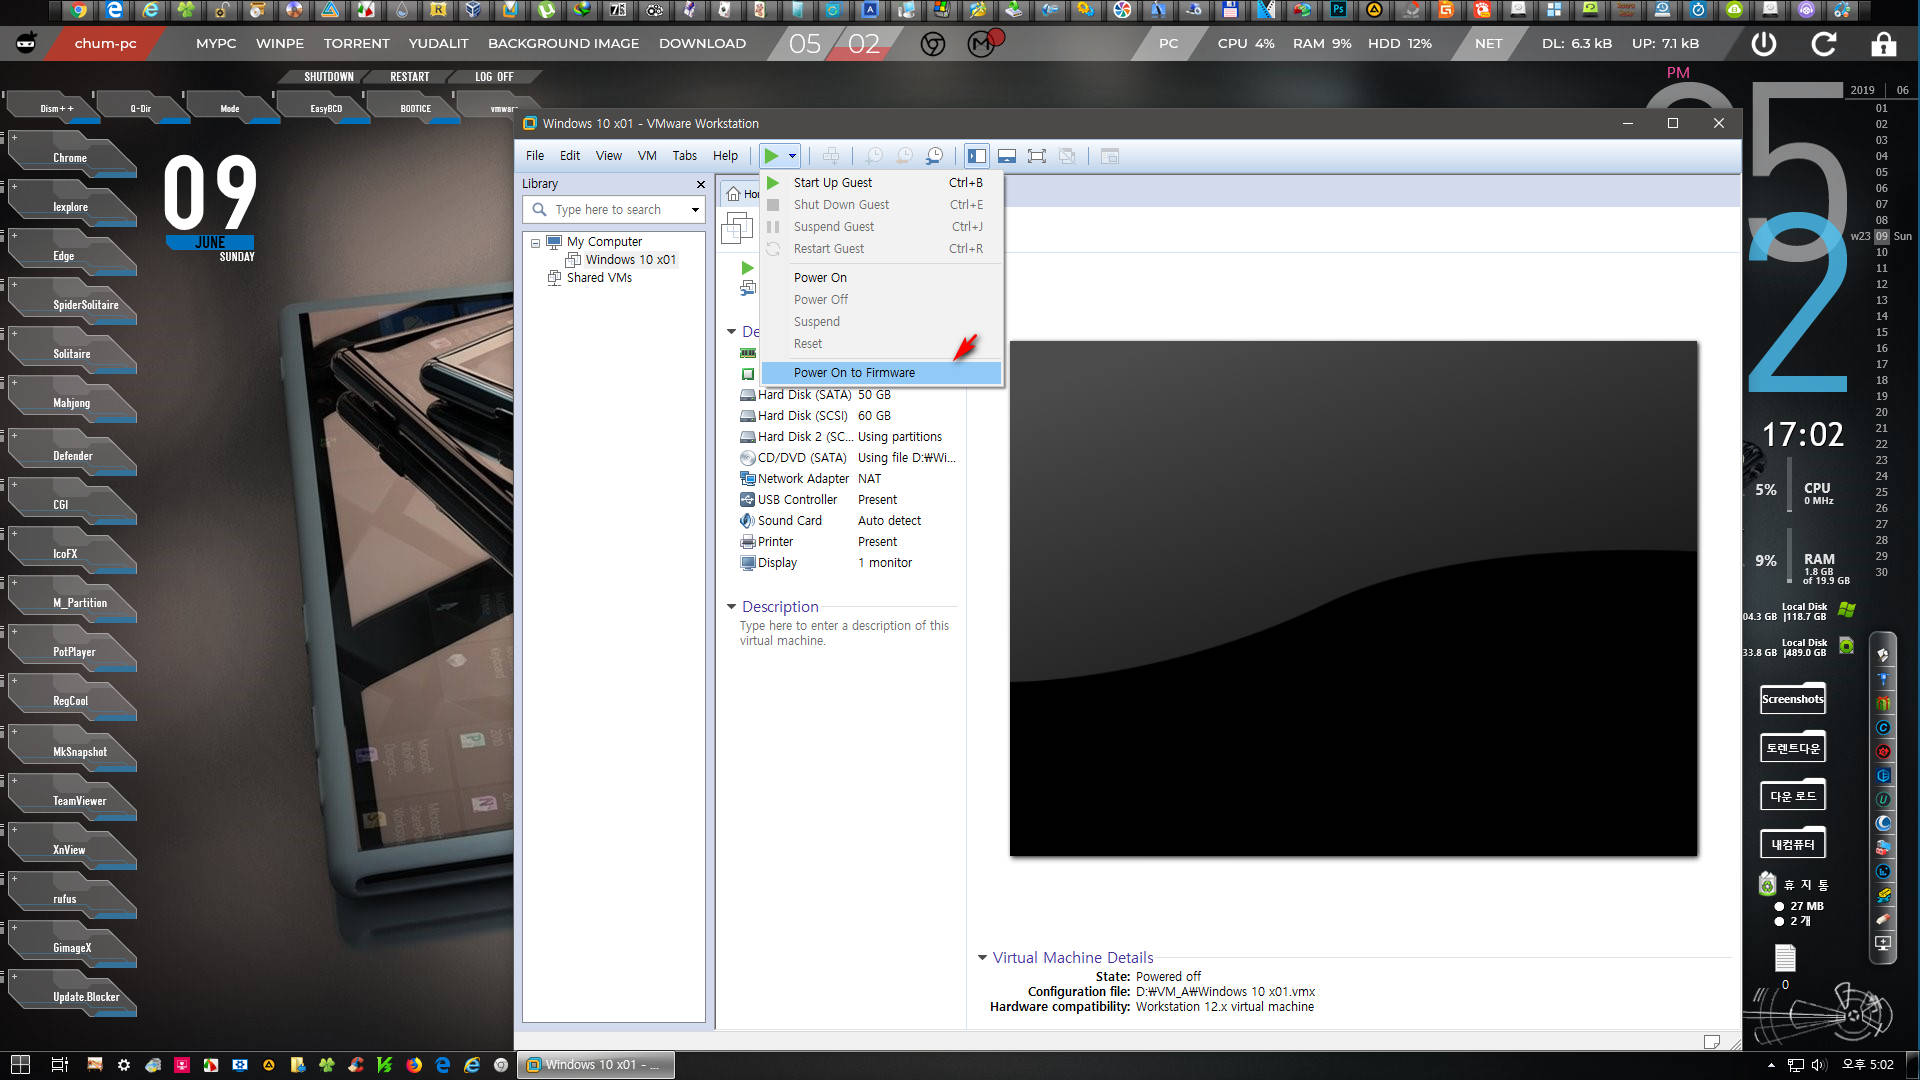This screenshot has height=1080, width=1920.
Task: Toggle the Library panel toolbar button
Action: point(977,156)
